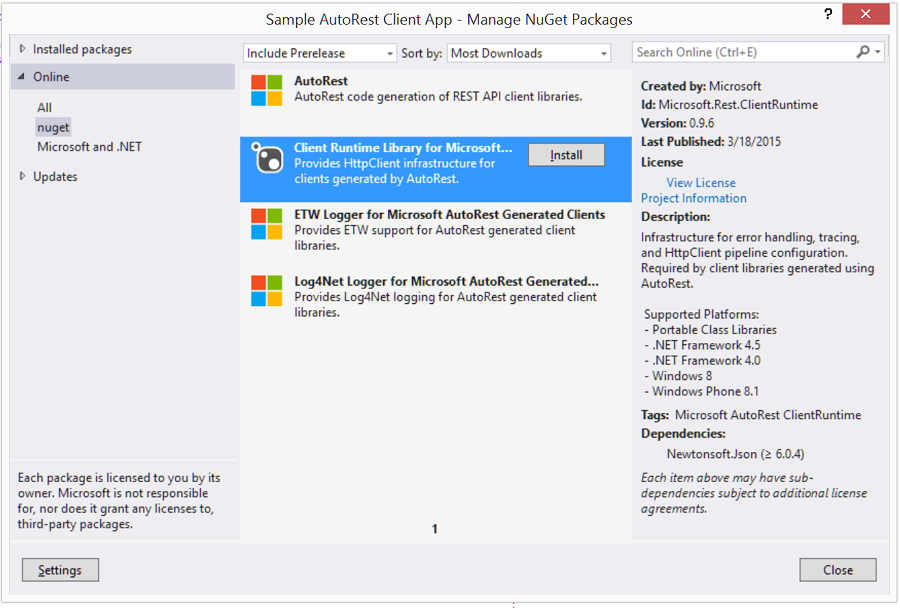Click the AutoRest package Microsoft logo icon
This screenshot has width=900, height=608.
[266, 90]
